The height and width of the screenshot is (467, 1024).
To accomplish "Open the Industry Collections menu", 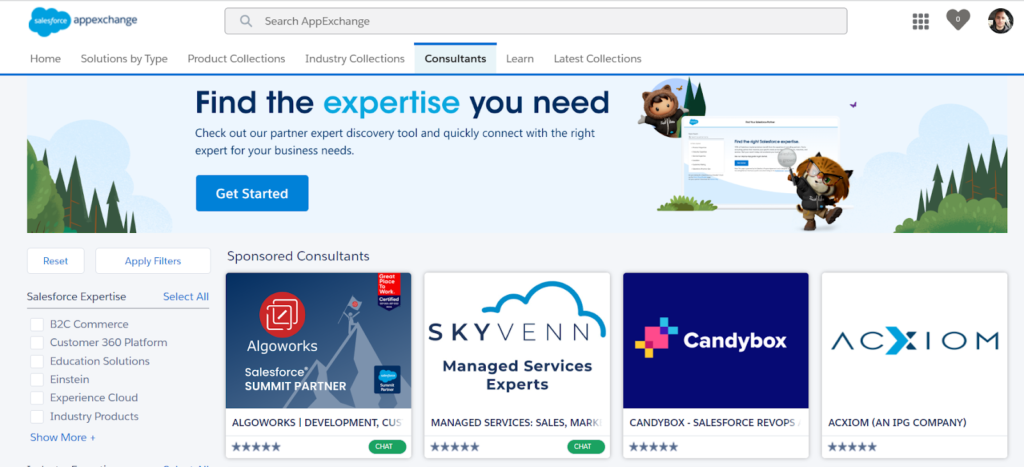I will (355, 59).
